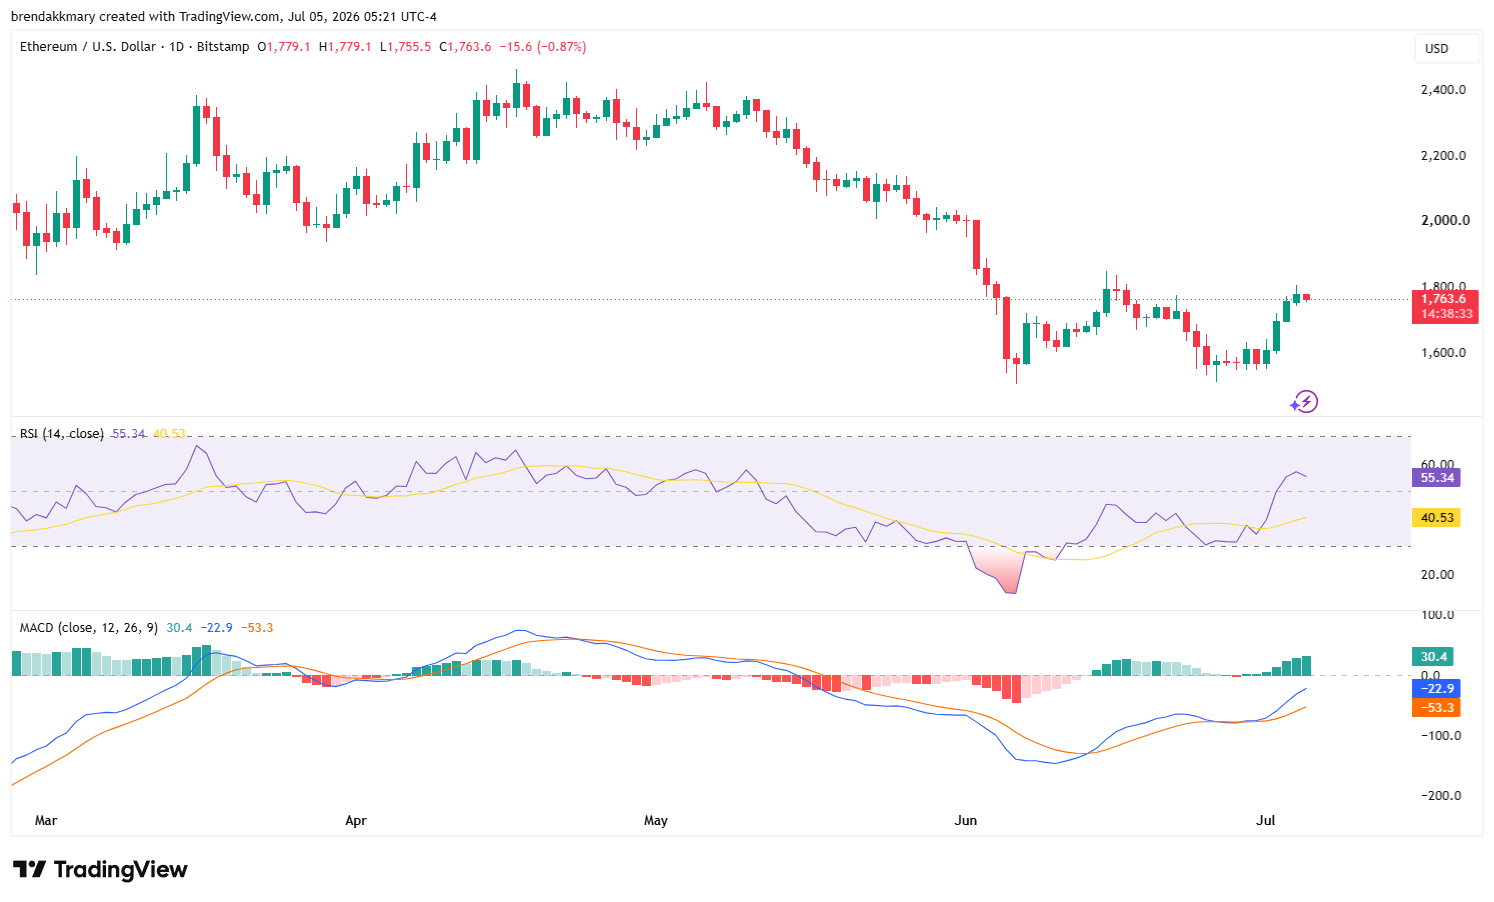Click the Apr label on time axis
The width and height of the screenshot is (1494, 902).
click(356, 821)
